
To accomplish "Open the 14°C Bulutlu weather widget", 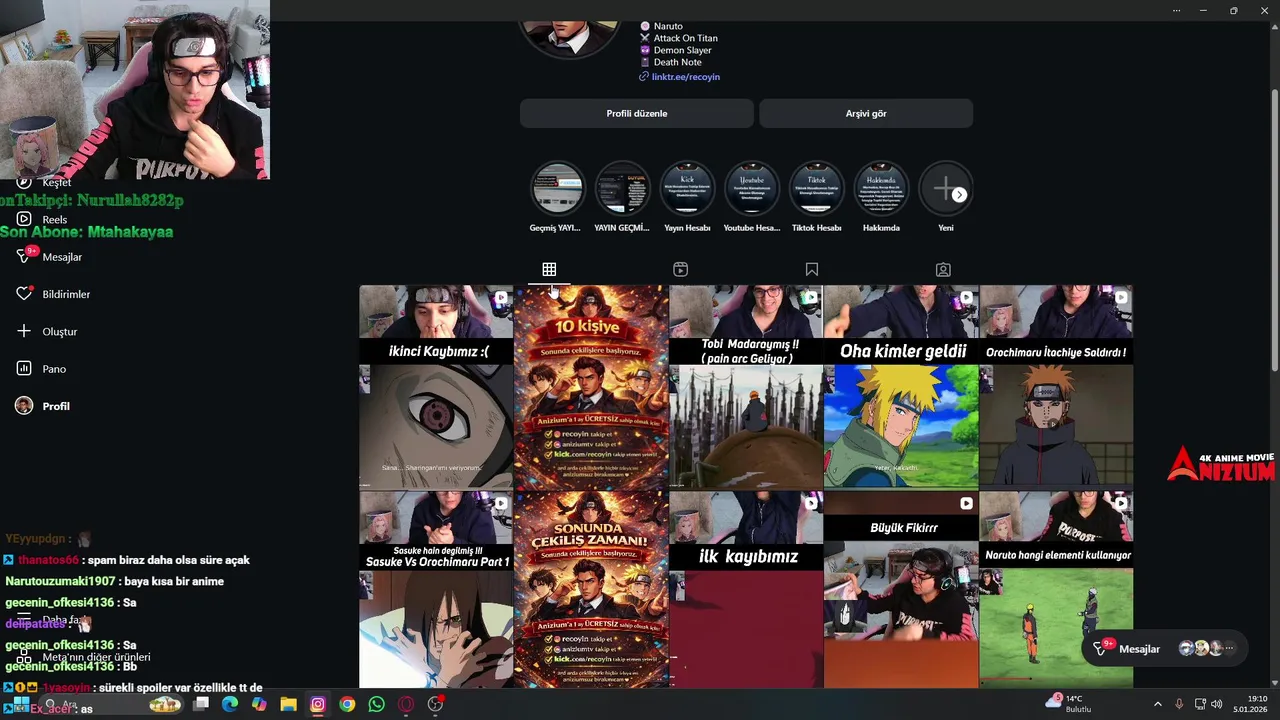I will [x=1070, y=704].
